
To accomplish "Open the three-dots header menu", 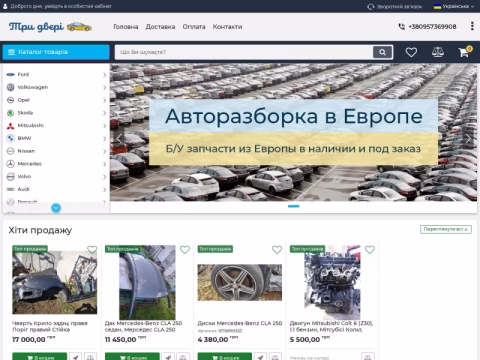I will [472, 26].
